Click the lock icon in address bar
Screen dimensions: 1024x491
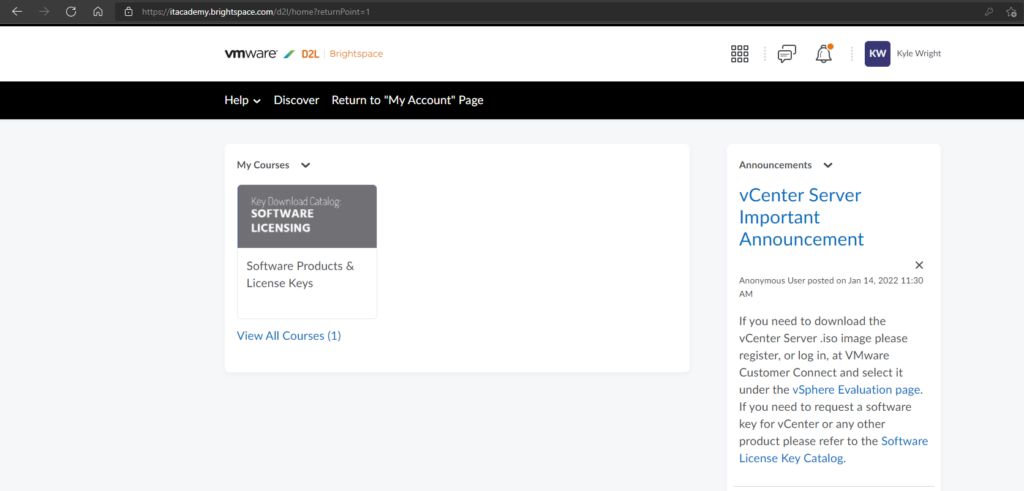point(129,11)
